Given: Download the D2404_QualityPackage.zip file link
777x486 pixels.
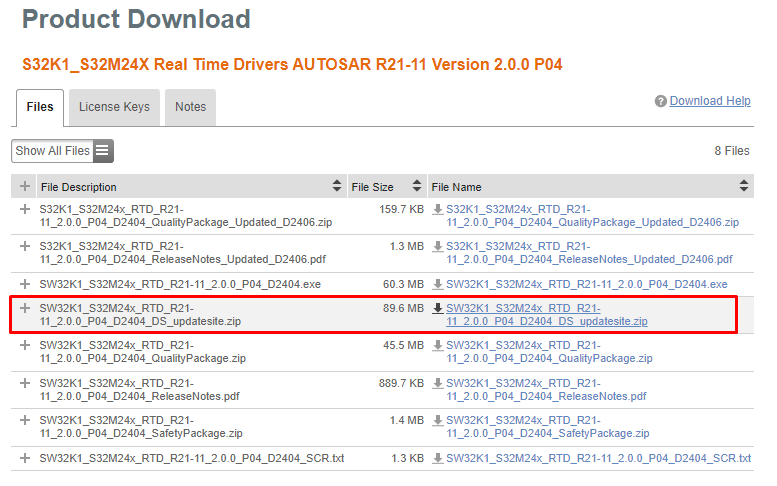Looking at the screenshot, I should point(548,351).
